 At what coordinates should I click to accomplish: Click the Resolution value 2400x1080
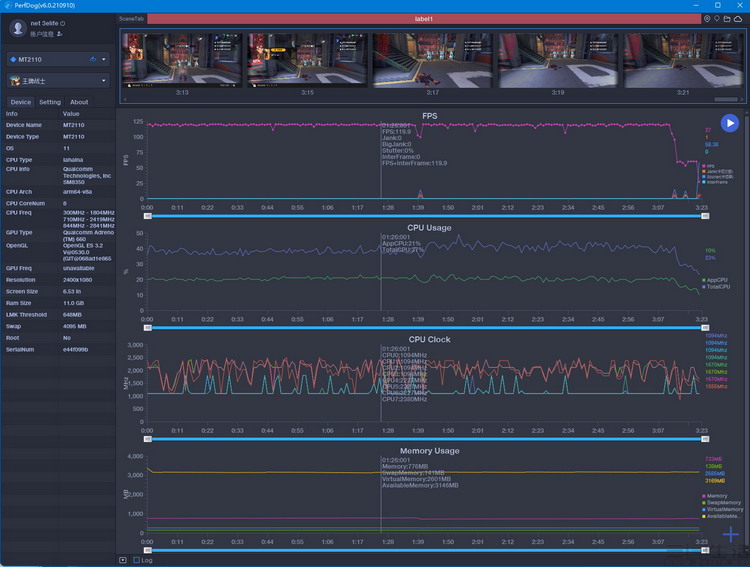coord(77,280)
